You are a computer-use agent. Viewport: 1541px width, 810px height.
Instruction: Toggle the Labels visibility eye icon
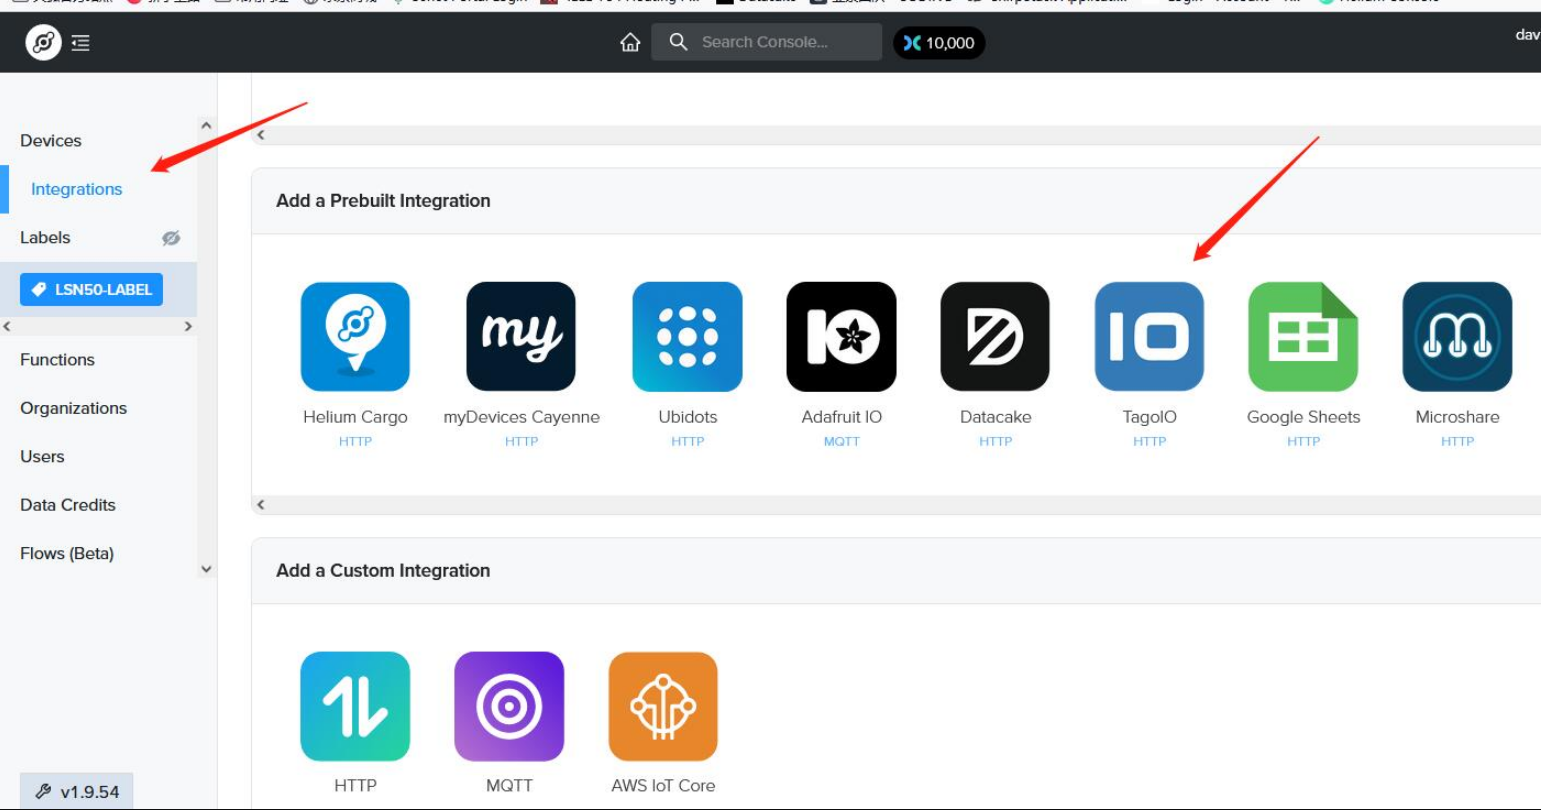coord(171,238)
